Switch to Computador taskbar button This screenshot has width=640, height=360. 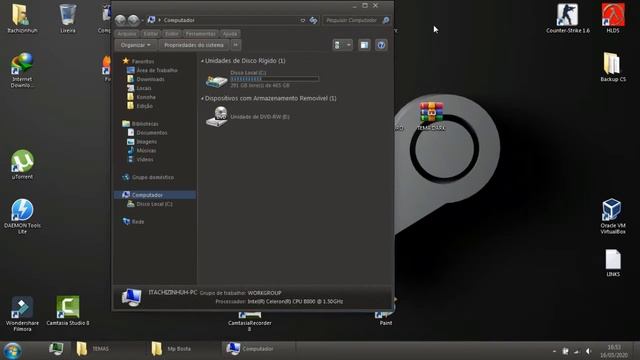tap(259, 349)
